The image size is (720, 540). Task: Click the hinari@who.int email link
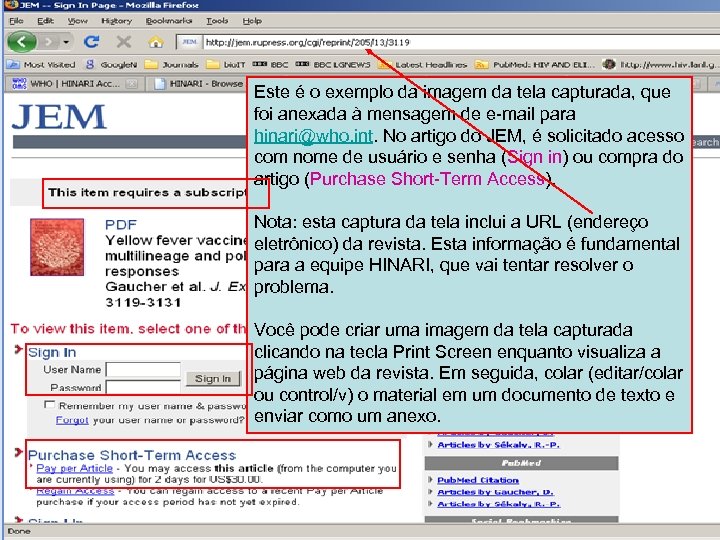313,135
